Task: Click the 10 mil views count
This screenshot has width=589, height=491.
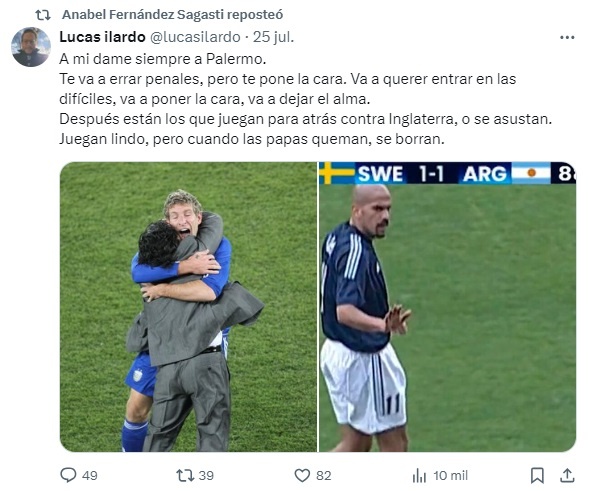Action: (x=450, y=476)
